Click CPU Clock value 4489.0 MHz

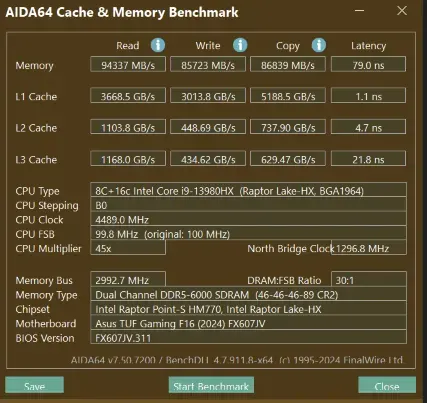pyautogui.click(x=248, y=219)
